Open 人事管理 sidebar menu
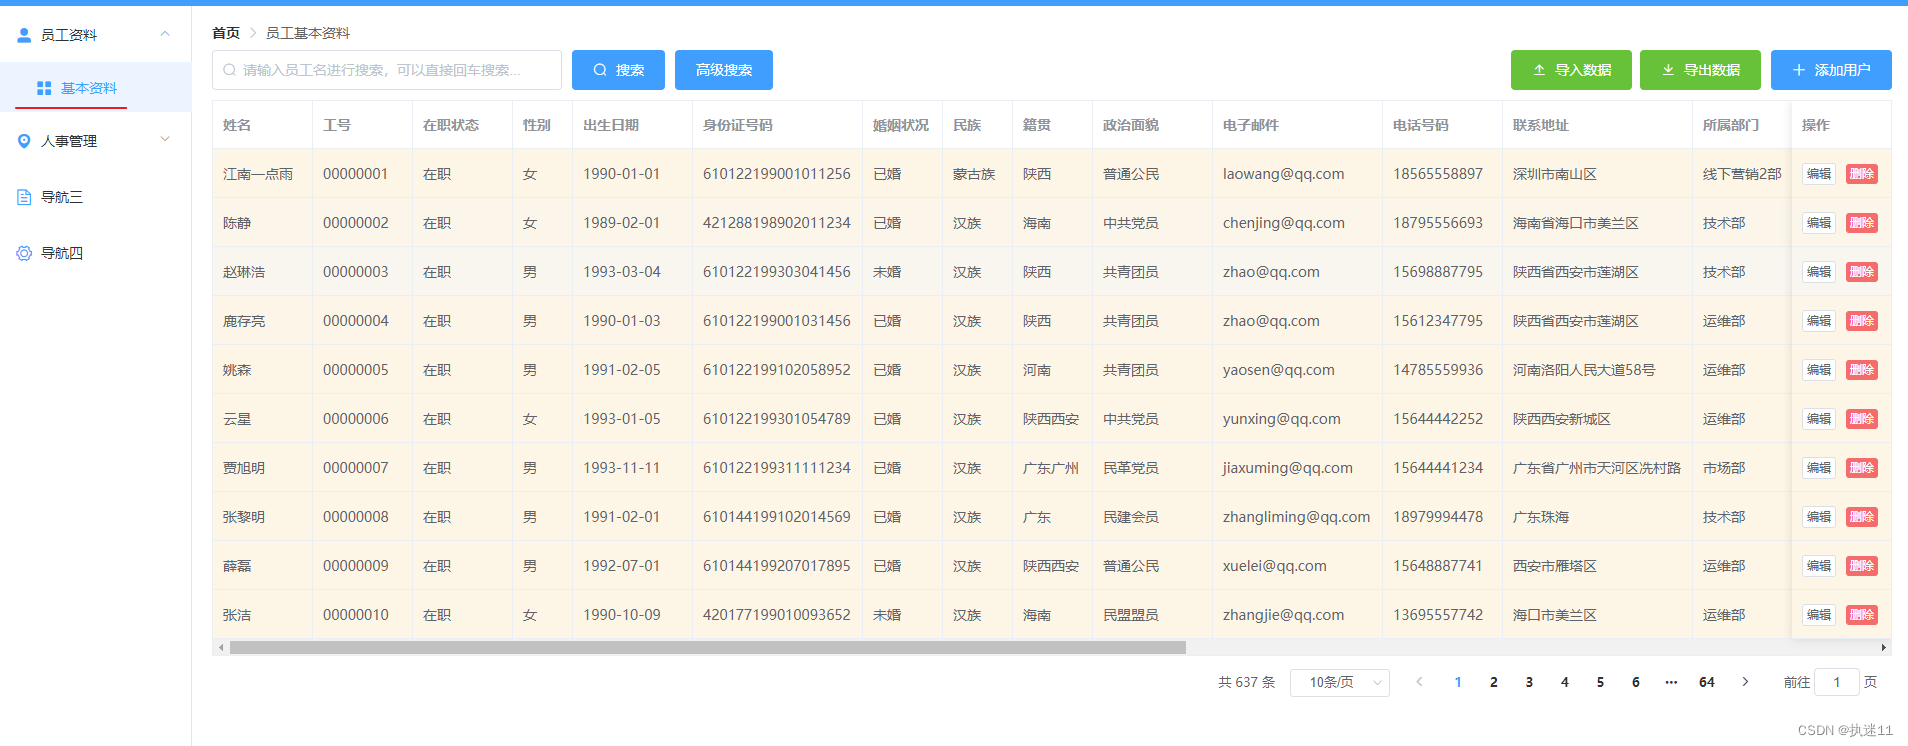This screenshot has width=1908, height=746. [96, 141]
